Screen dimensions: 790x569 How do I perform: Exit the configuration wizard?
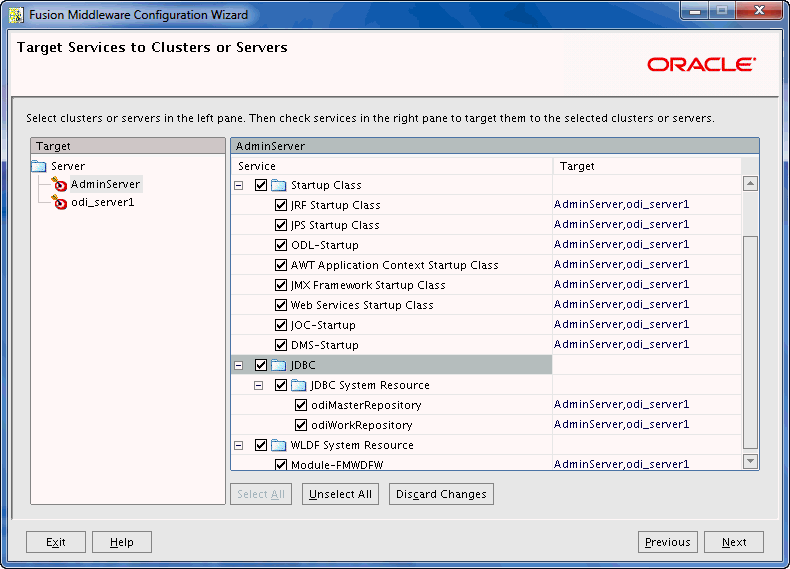(x=56, y=542)
